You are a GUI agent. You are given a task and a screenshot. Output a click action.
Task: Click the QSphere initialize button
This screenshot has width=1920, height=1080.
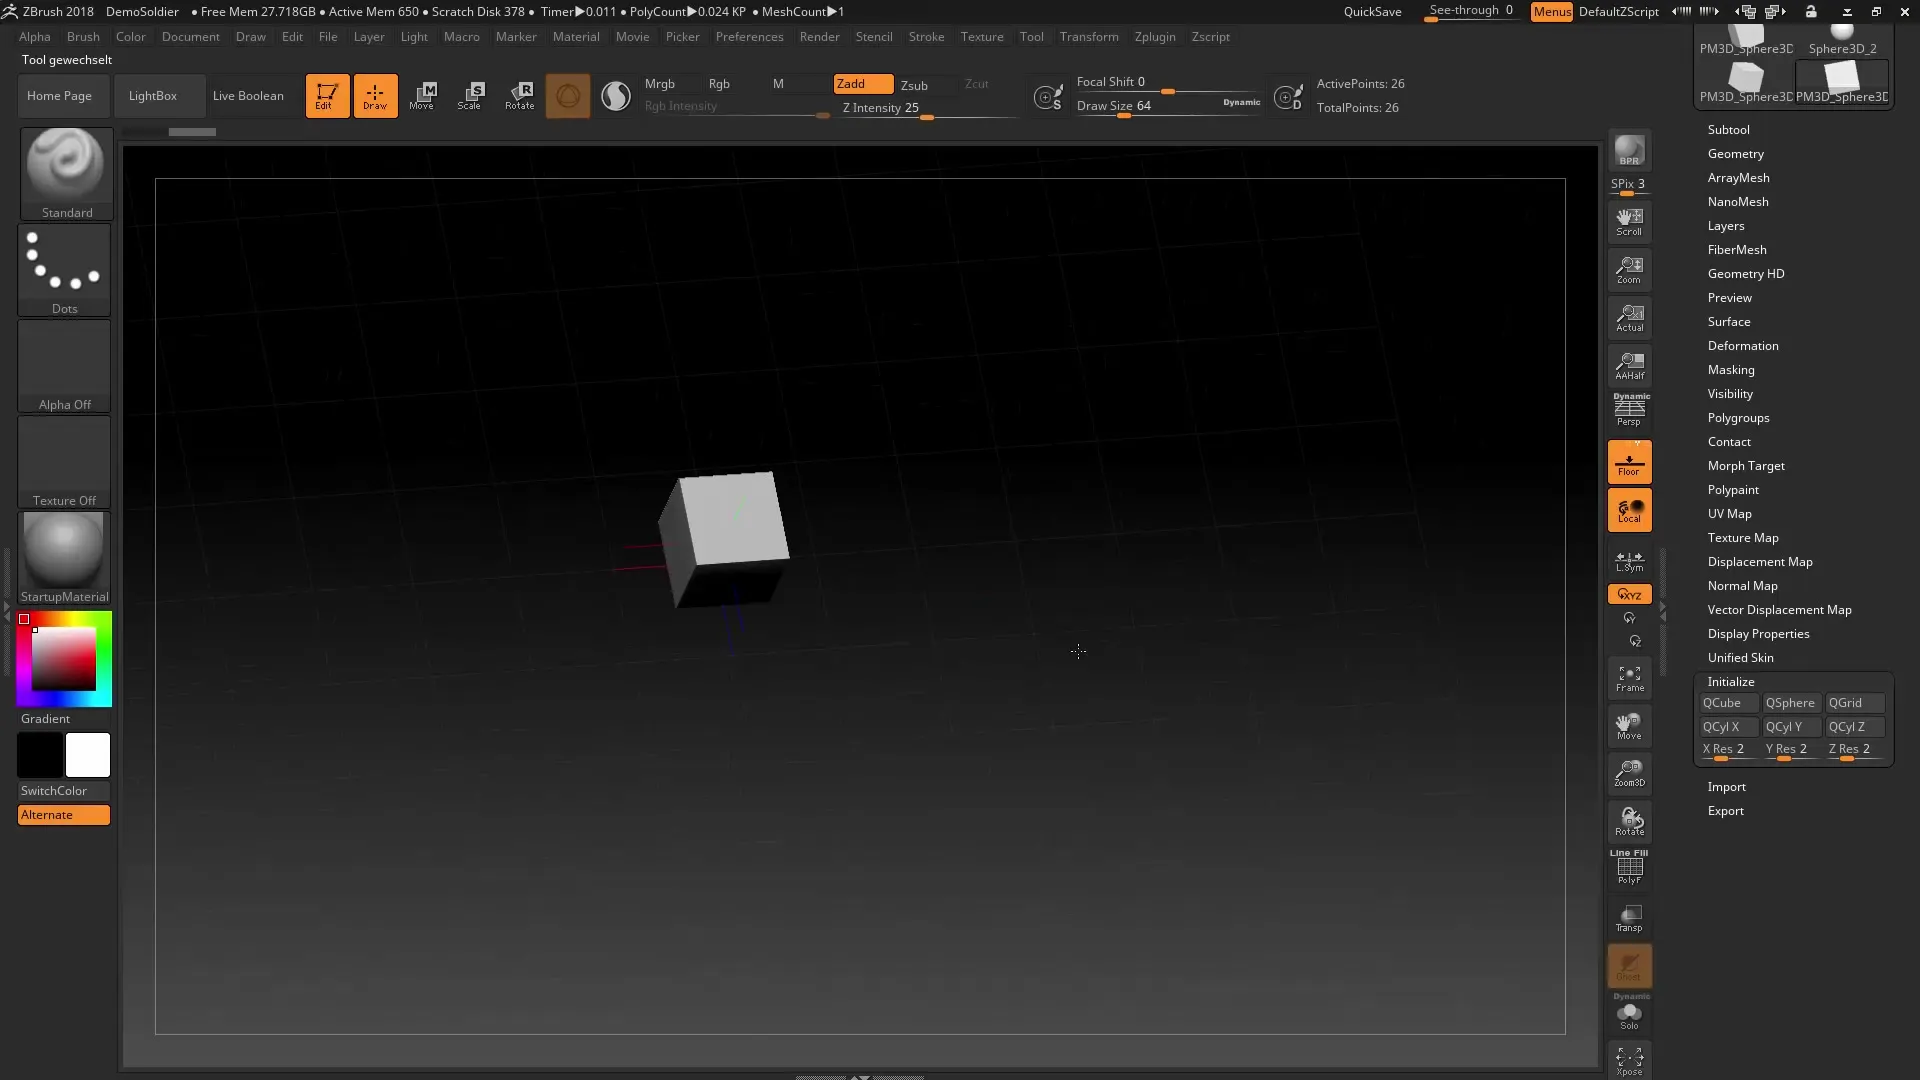click(1790, 703)
